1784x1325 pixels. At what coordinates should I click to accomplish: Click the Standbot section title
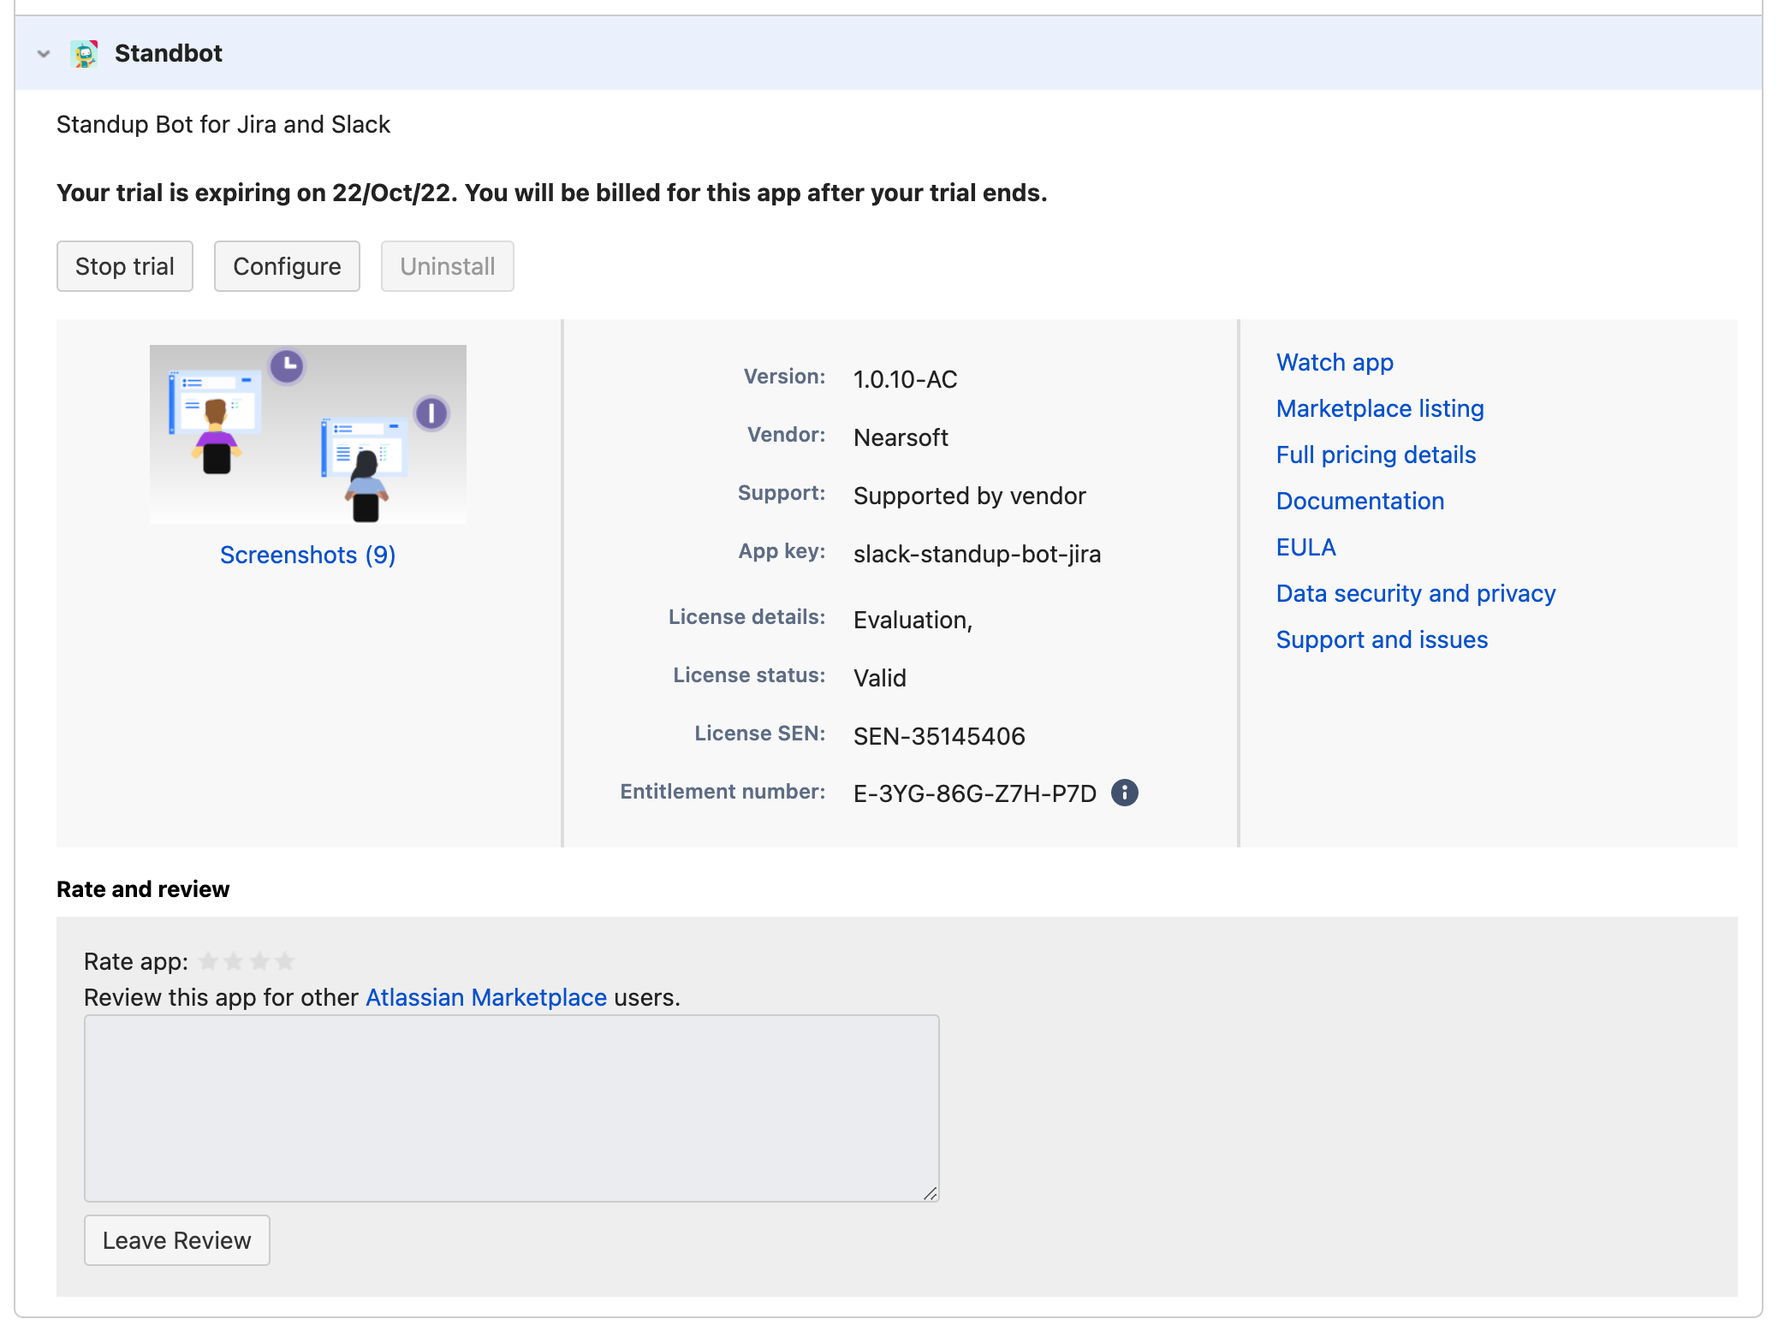click(168, 53)
